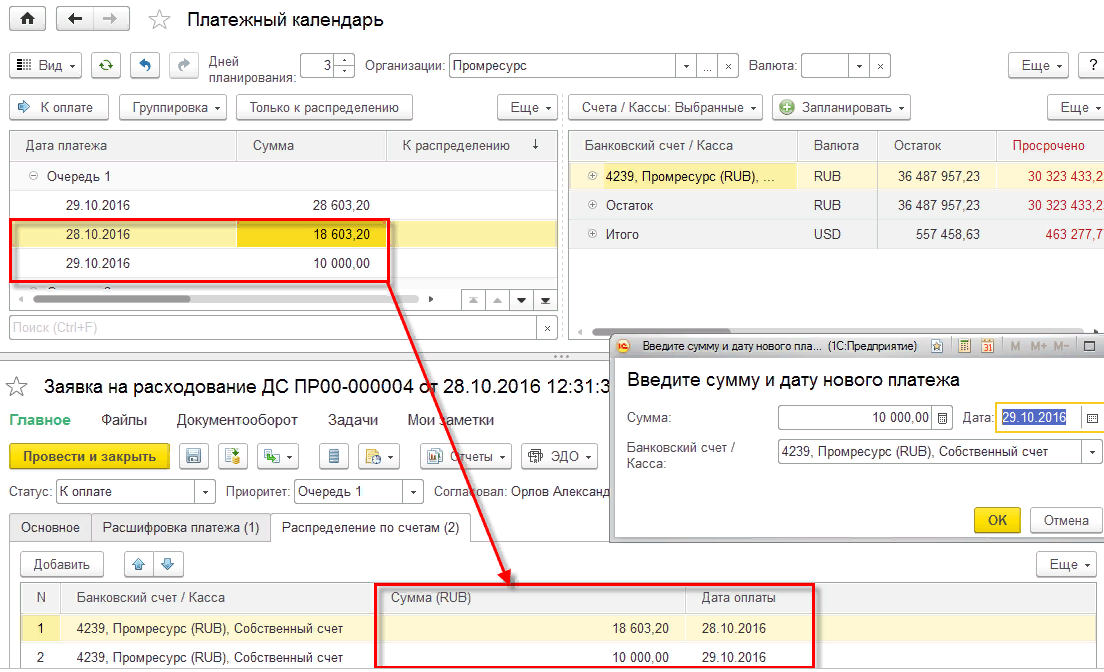Click the blue undo arrow icon
The width and height of the screenshot is (1104, 672).
tap(145, 66)
